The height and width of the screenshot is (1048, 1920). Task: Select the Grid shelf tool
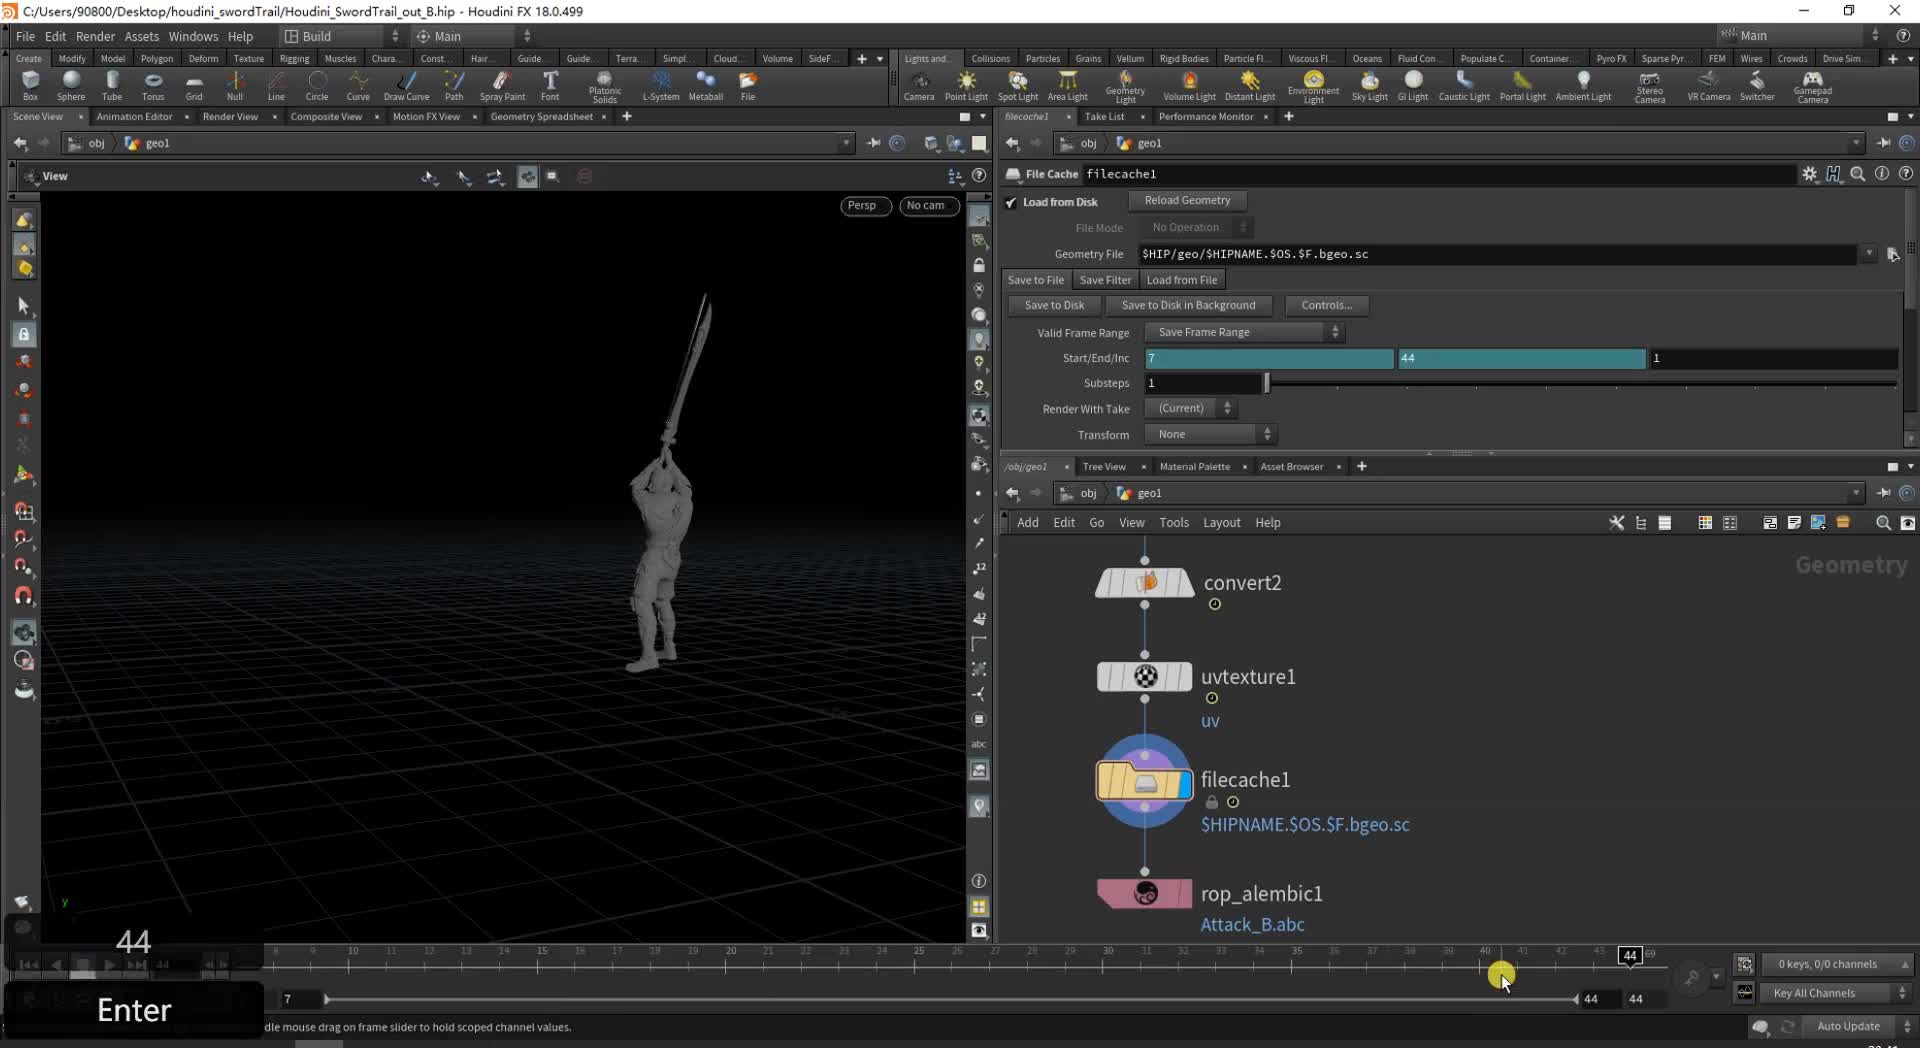[x=194, y=85]
